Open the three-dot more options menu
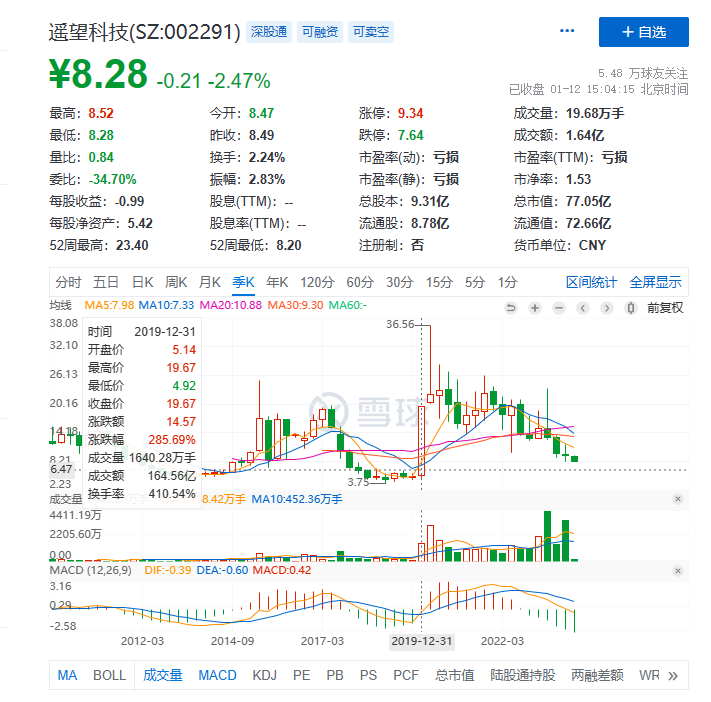 pos(568,32)
